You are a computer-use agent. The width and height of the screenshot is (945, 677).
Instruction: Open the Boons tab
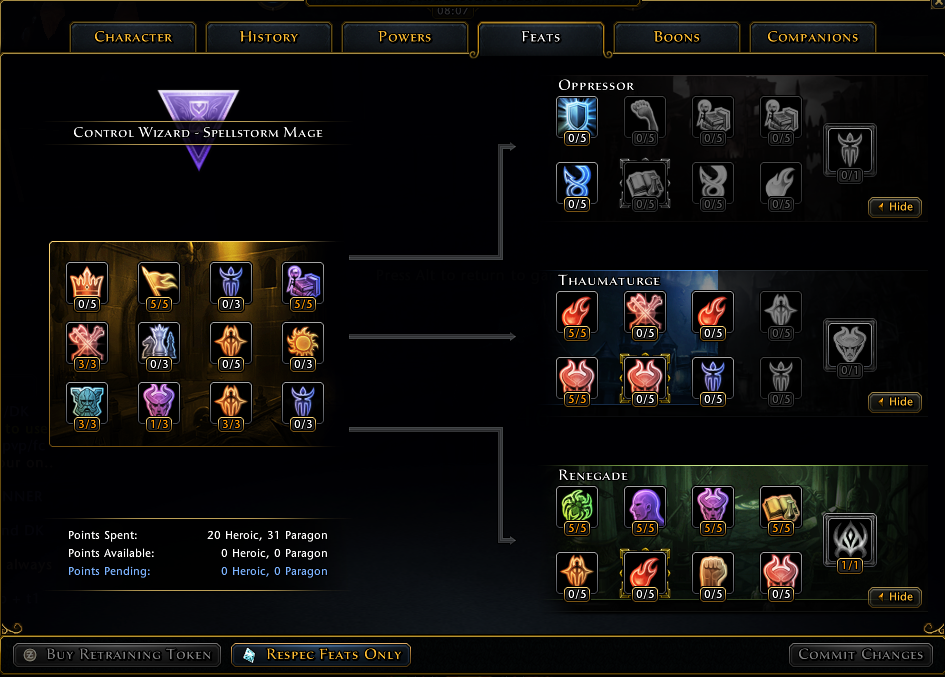(x=677, y=37)
